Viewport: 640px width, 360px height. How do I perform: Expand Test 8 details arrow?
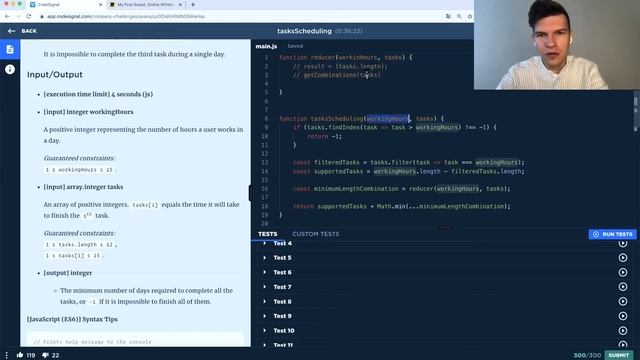point(264,302)
